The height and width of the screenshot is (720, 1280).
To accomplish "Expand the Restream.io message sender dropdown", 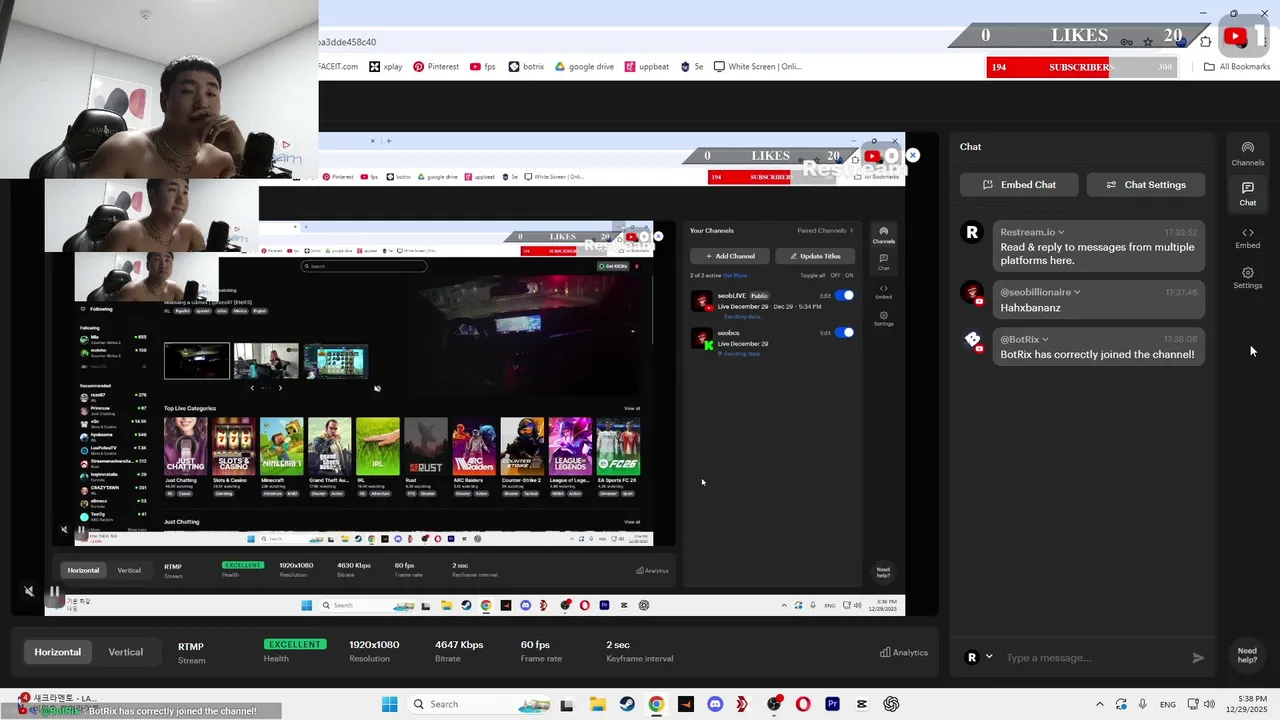I will pos(1061,232).
